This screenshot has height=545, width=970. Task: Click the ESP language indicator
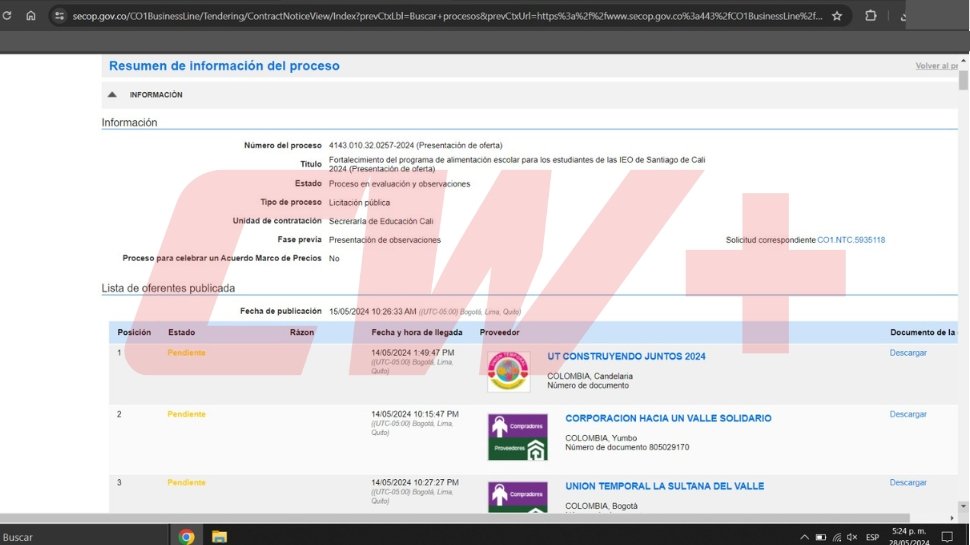tap(872, 537)
